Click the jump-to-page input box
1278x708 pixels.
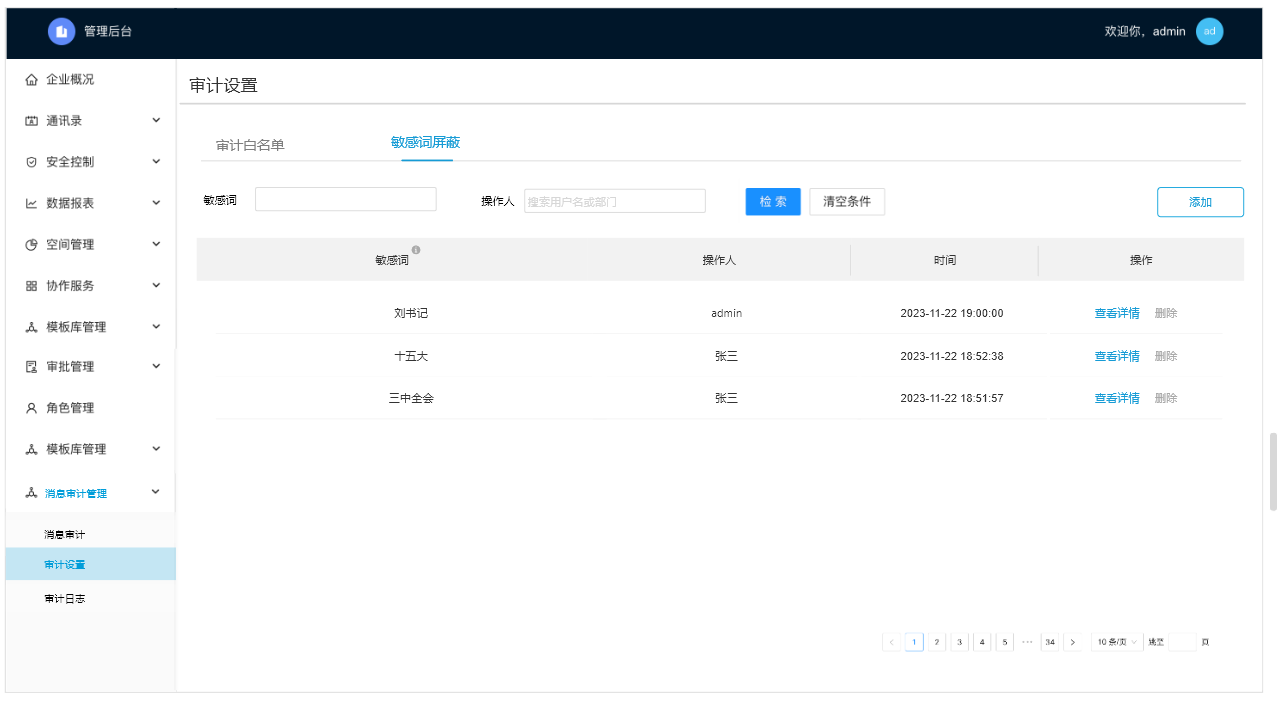1182,642
